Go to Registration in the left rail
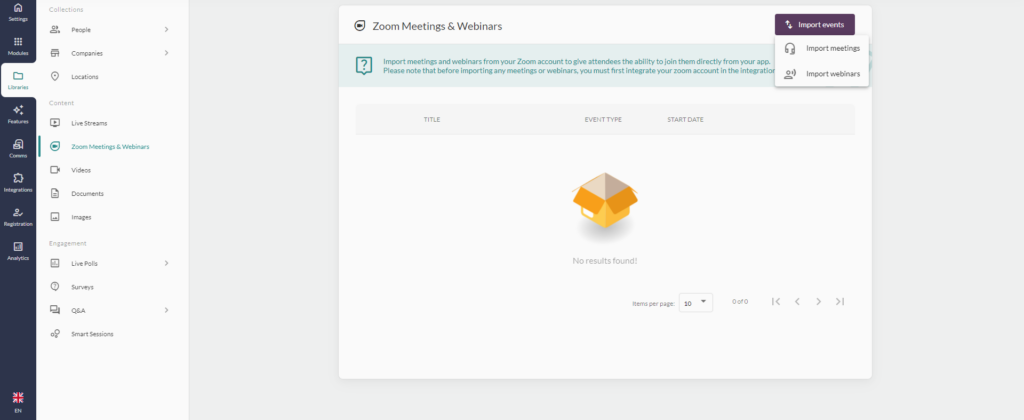 [x=18, y=216]
